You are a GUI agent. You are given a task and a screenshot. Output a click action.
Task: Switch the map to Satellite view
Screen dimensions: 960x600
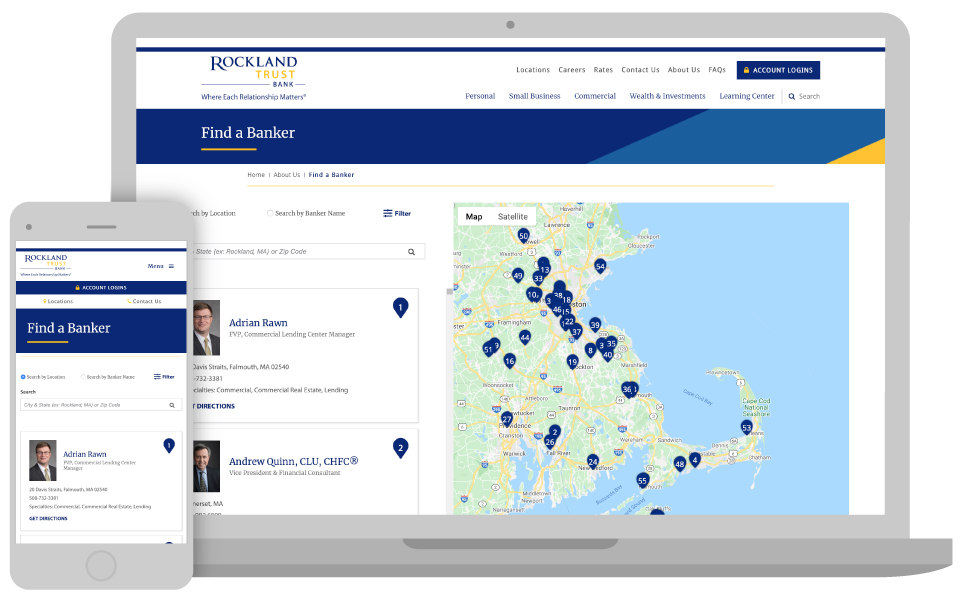(512, 217)
